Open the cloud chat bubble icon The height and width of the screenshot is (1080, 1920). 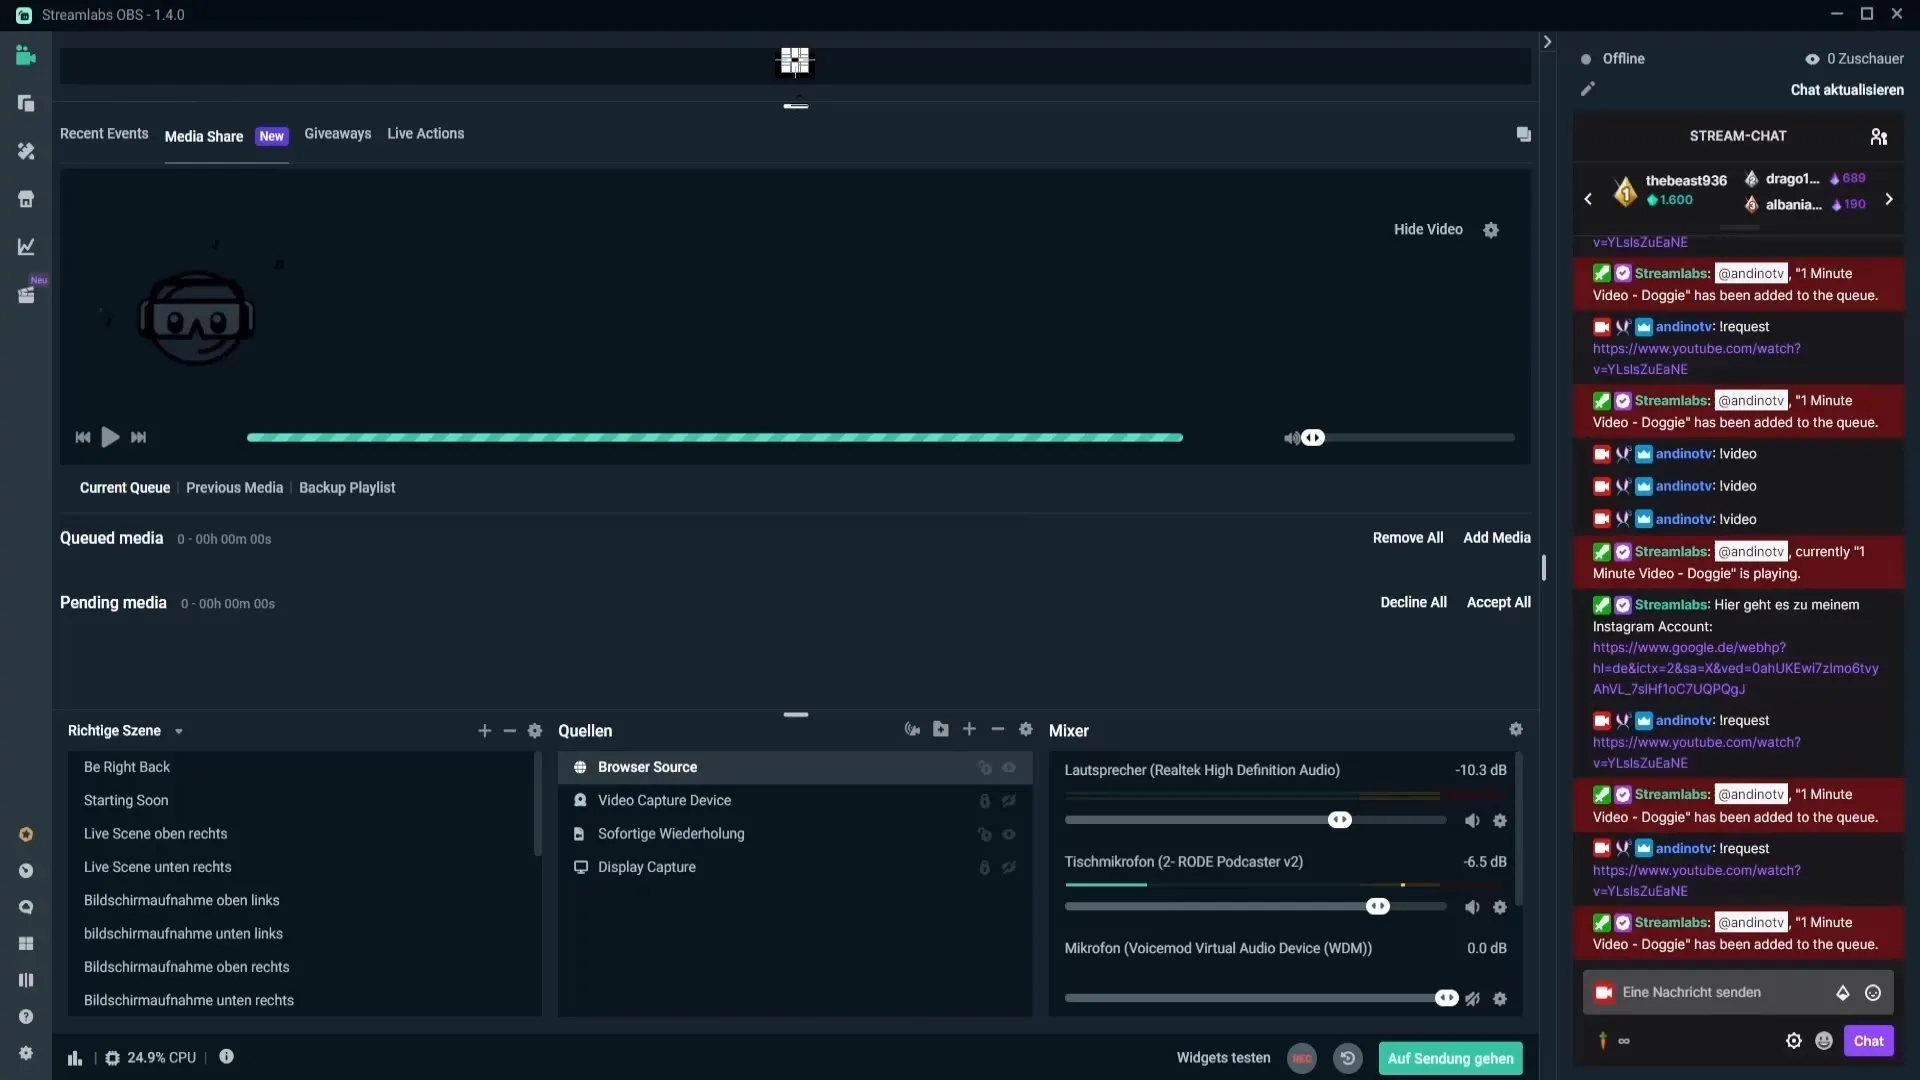tap(26, 907)
